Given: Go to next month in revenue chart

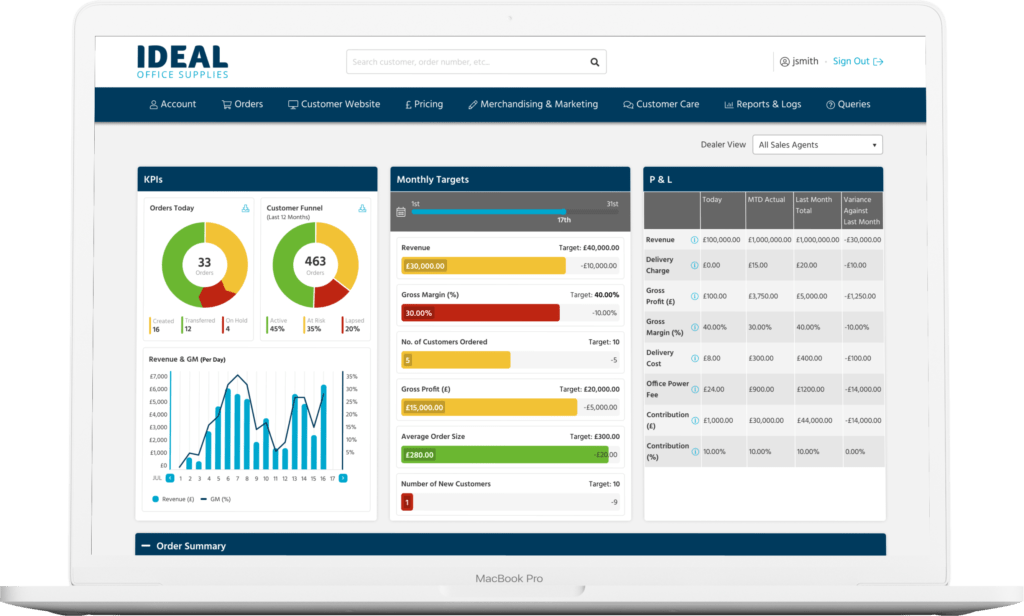Looking at the screenshot, I should pyautogui.click(x=342, y=478).
